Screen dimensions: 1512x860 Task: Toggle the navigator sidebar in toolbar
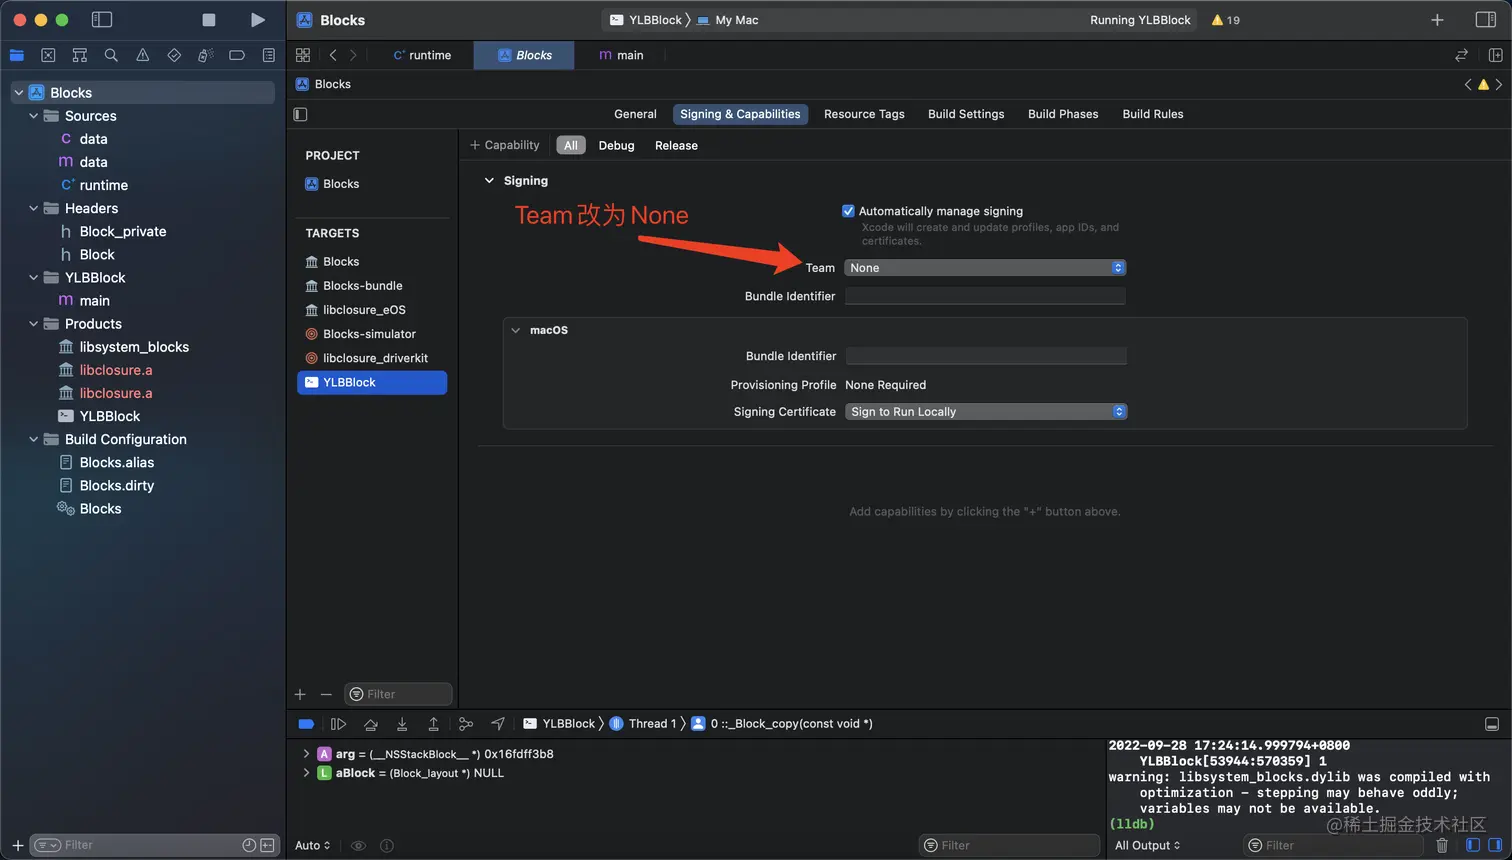pyautogui.click(x=102, y=20)
